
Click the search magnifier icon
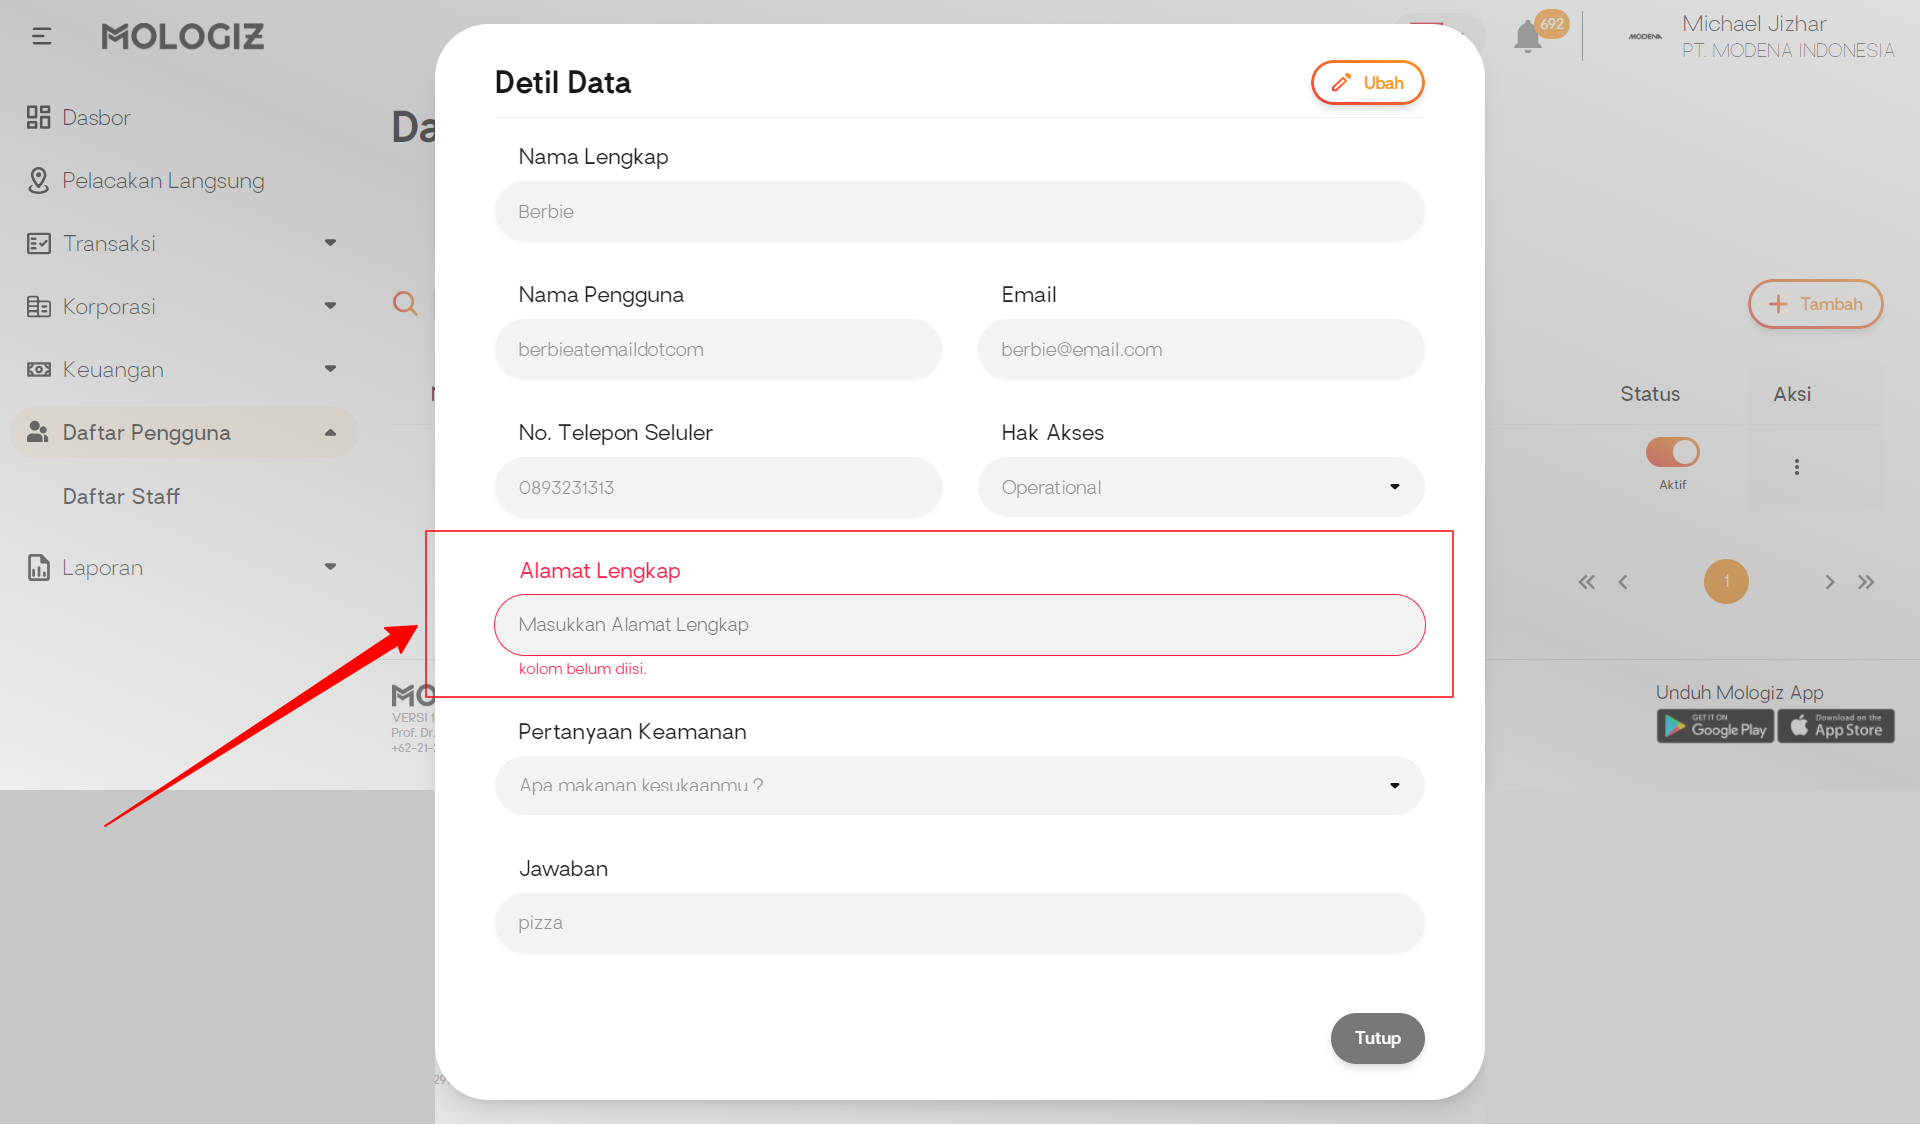click(405, 303)
